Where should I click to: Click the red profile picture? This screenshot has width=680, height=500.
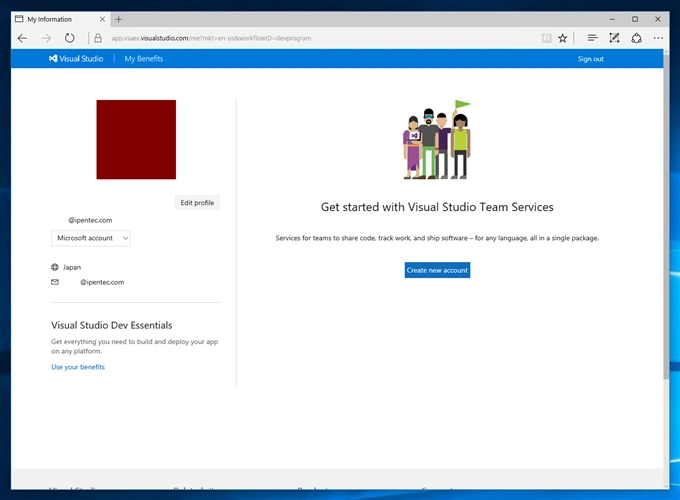pos(136,140)
